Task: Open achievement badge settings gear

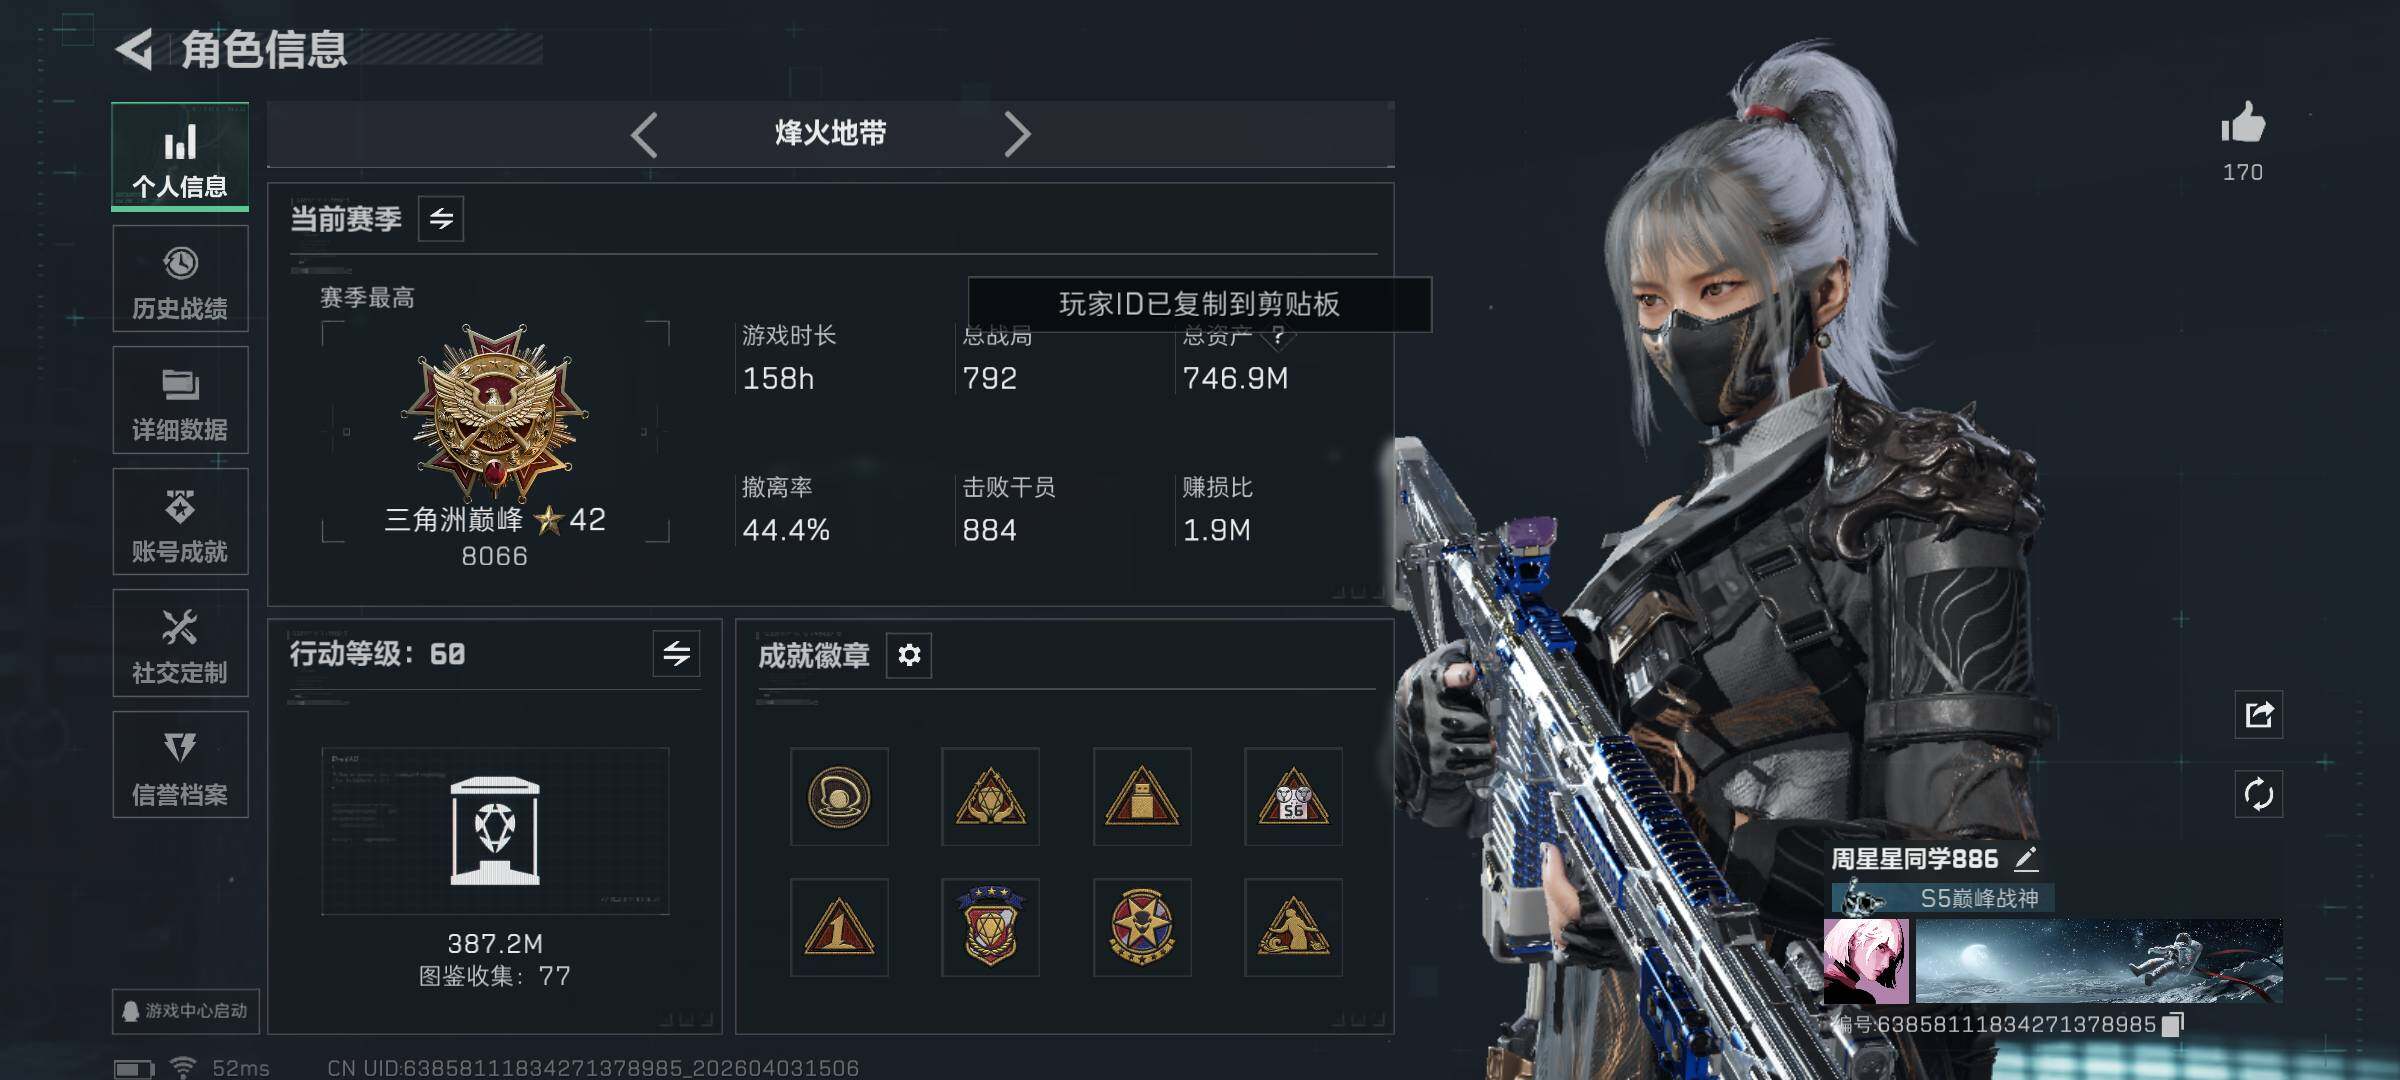Action: click(909, 655)
